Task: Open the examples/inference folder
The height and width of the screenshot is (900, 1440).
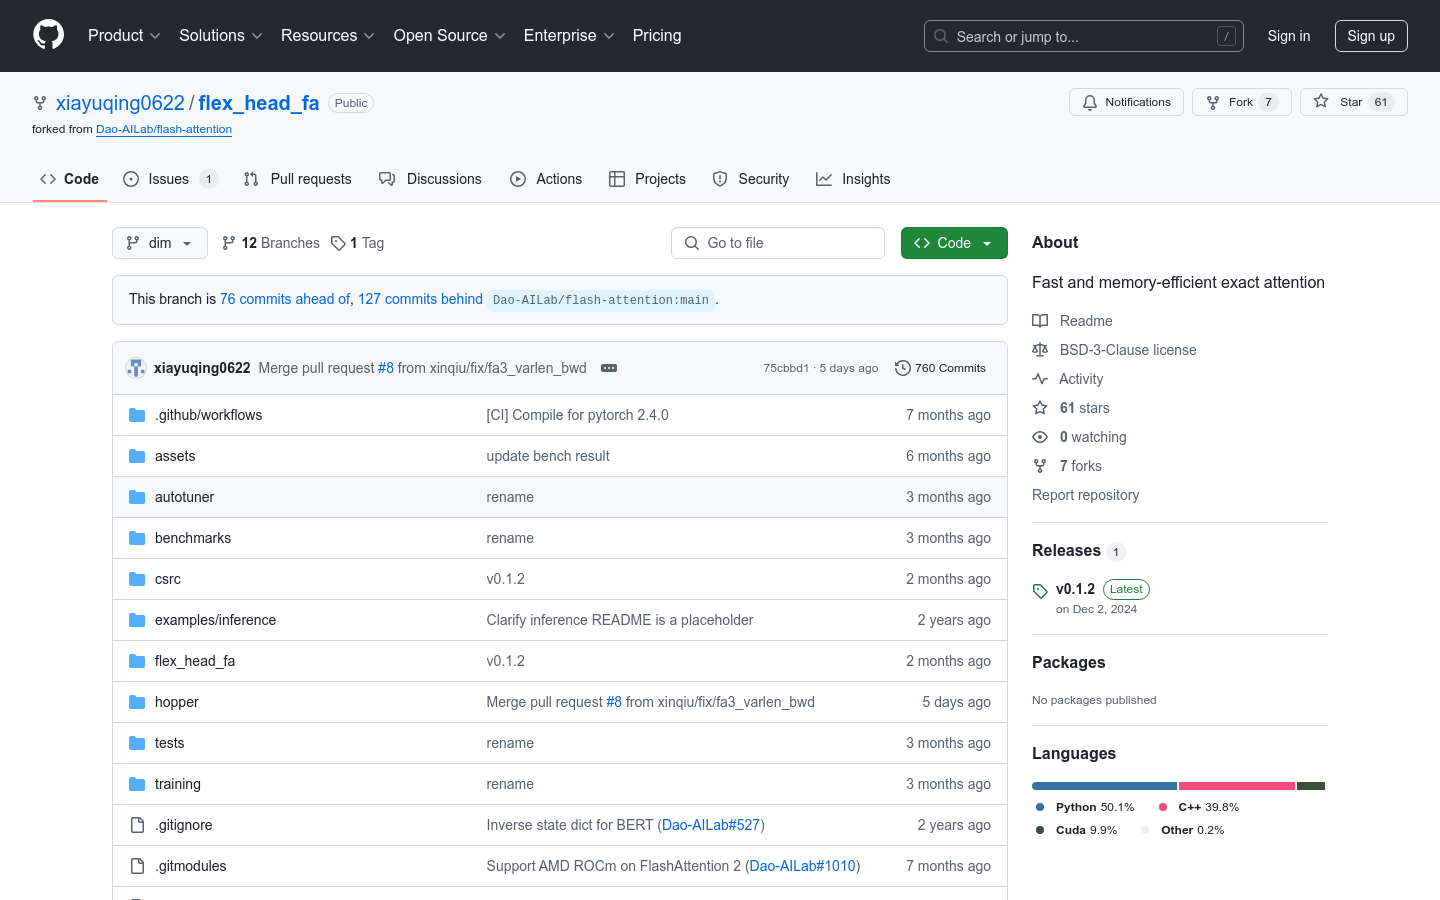Action: 215,620
